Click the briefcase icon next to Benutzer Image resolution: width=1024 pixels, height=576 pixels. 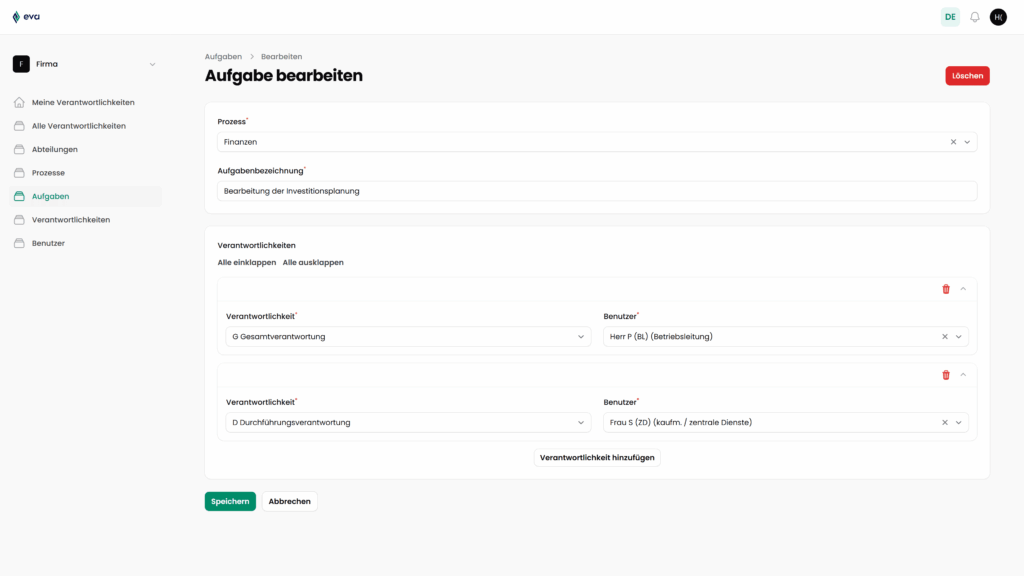click(18, 242)
